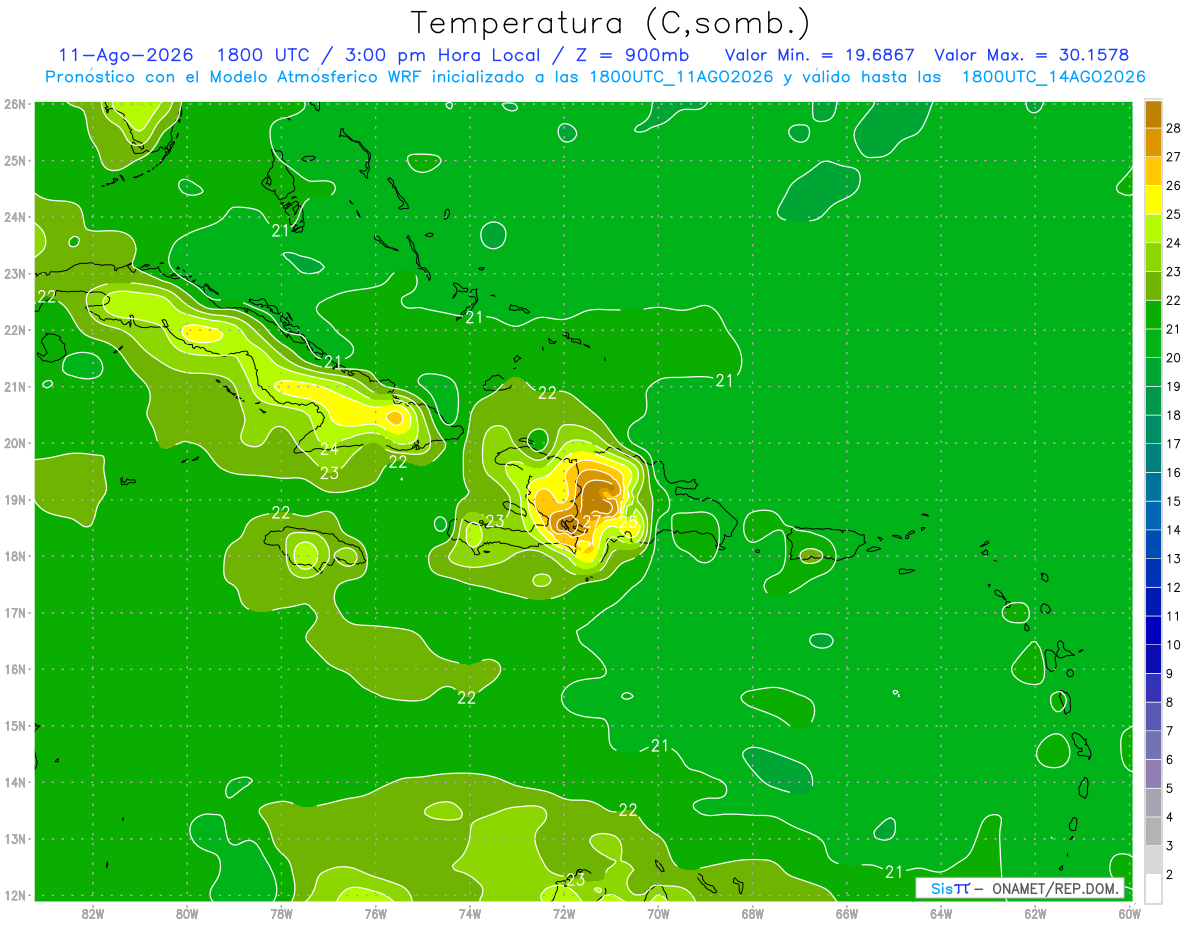The height and width of the screenshot is (927, 1200).
Task: Click the latitude label '24N'
Action: [x=15, y=217]
